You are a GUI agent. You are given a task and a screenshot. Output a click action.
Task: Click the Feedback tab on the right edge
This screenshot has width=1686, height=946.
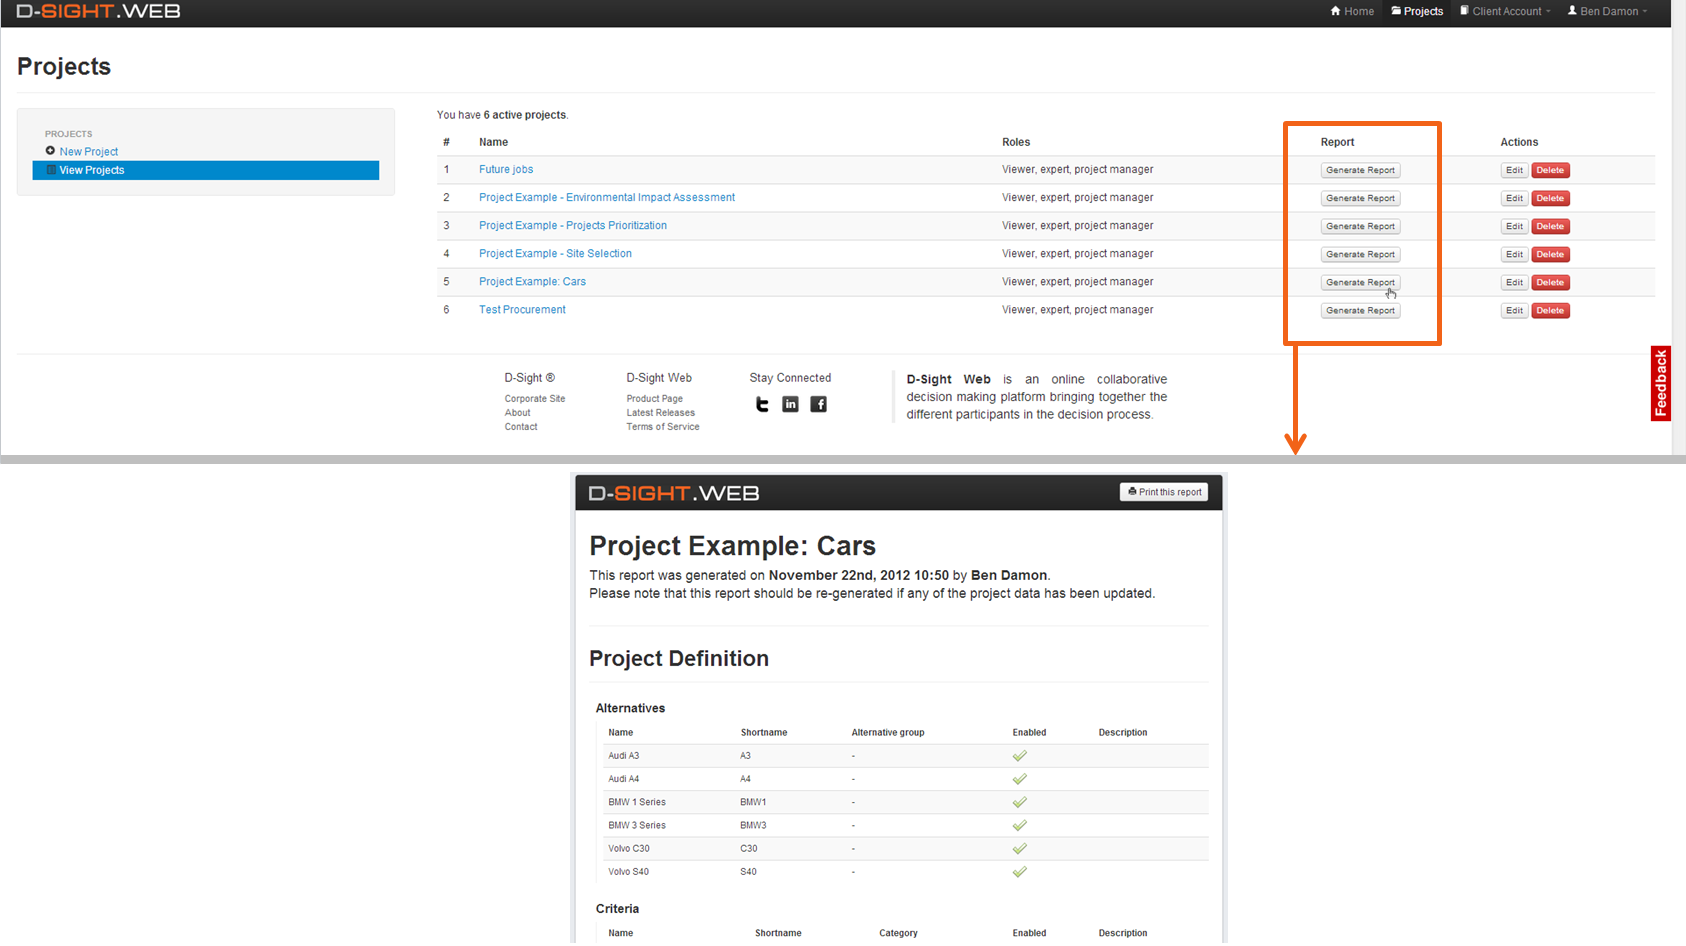coord(1660,384)
